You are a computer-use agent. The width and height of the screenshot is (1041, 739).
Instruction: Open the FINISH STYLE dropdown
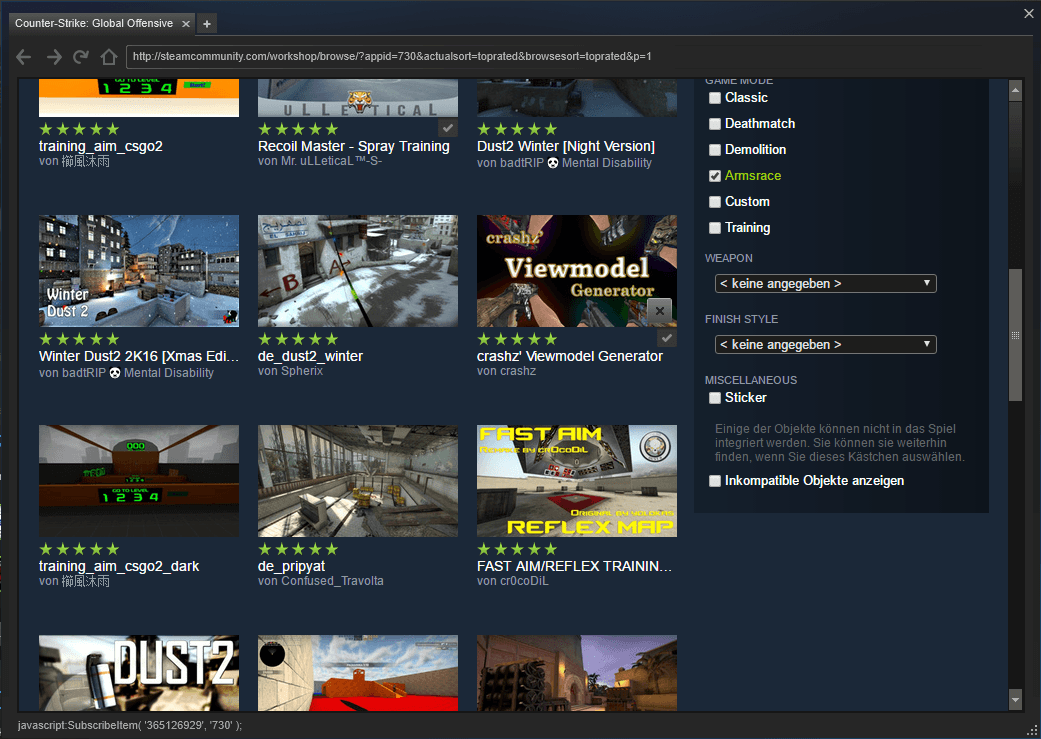pos(825,345)
